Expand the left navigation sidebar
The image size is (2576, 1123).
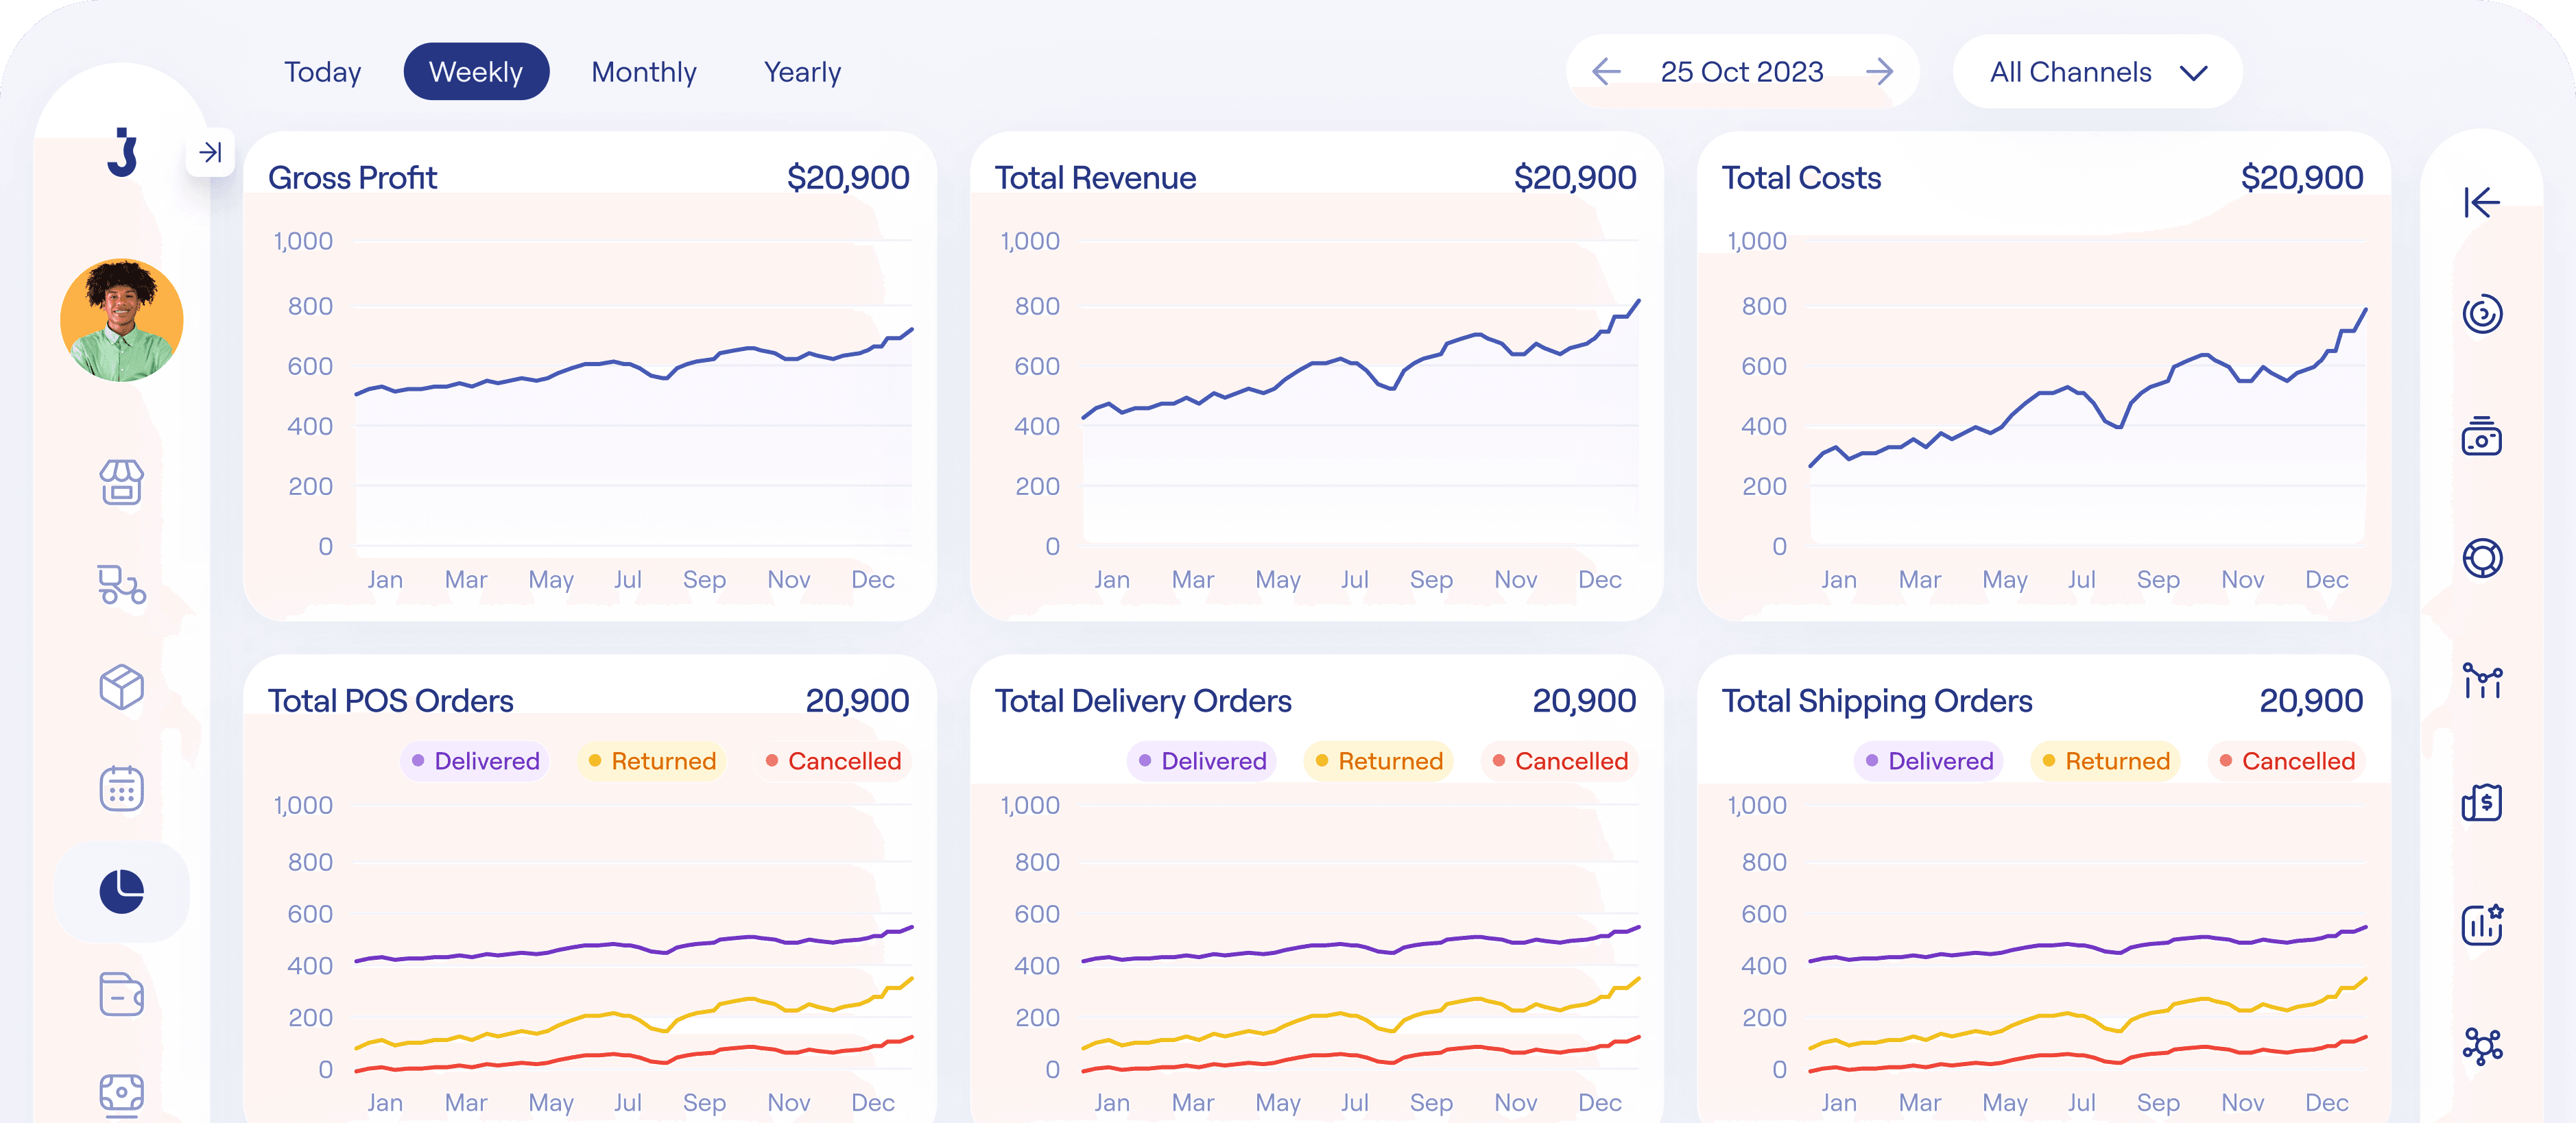pos(210,152)
